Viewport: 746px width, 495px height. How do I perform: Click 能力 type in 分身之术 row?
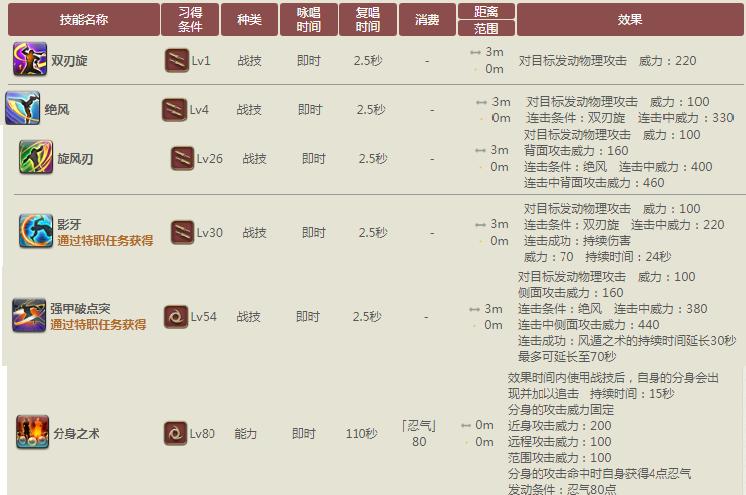(245, 434)
